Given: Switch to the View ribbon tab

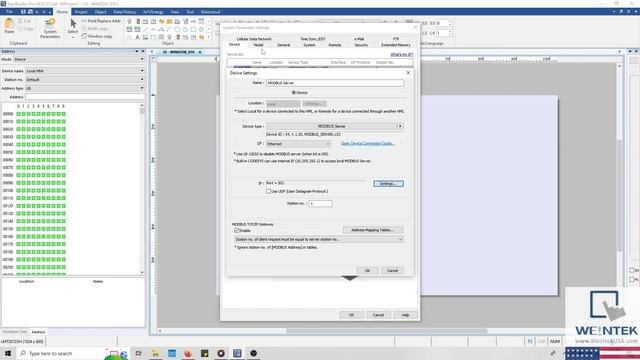Looking at the screenshot, I should [x=175, y=12].
